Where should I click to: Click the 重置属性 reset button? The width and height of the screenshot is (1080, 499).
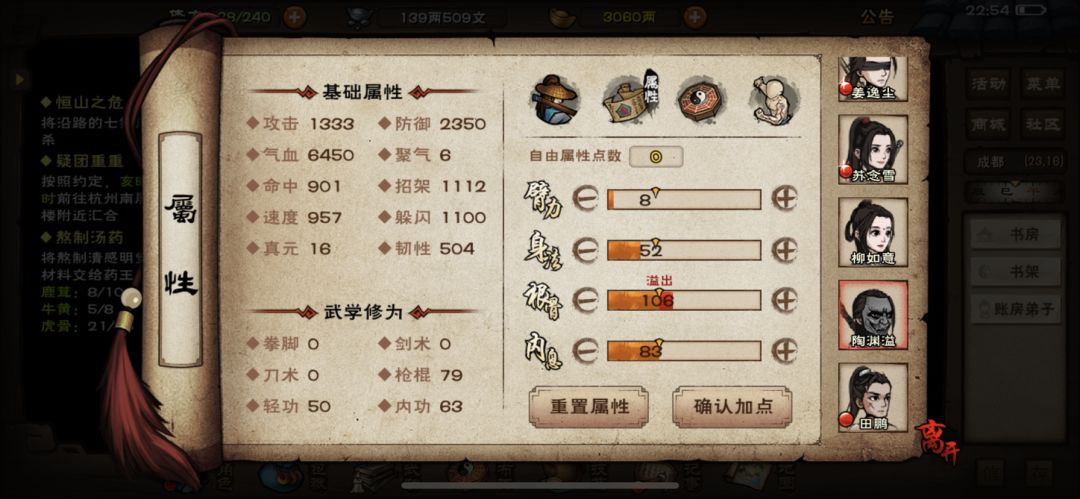coord(589,407)
